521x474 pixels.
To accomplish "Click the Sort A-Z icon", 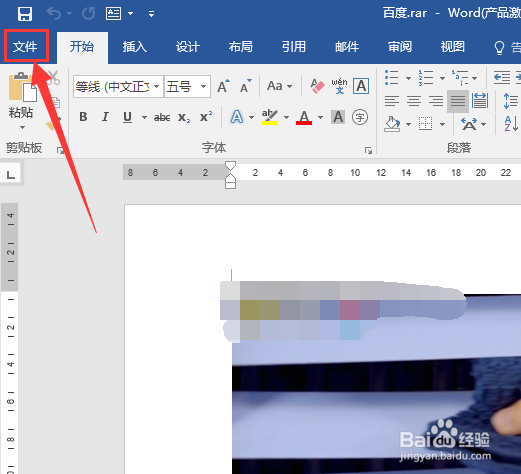I will pos(511,124).
